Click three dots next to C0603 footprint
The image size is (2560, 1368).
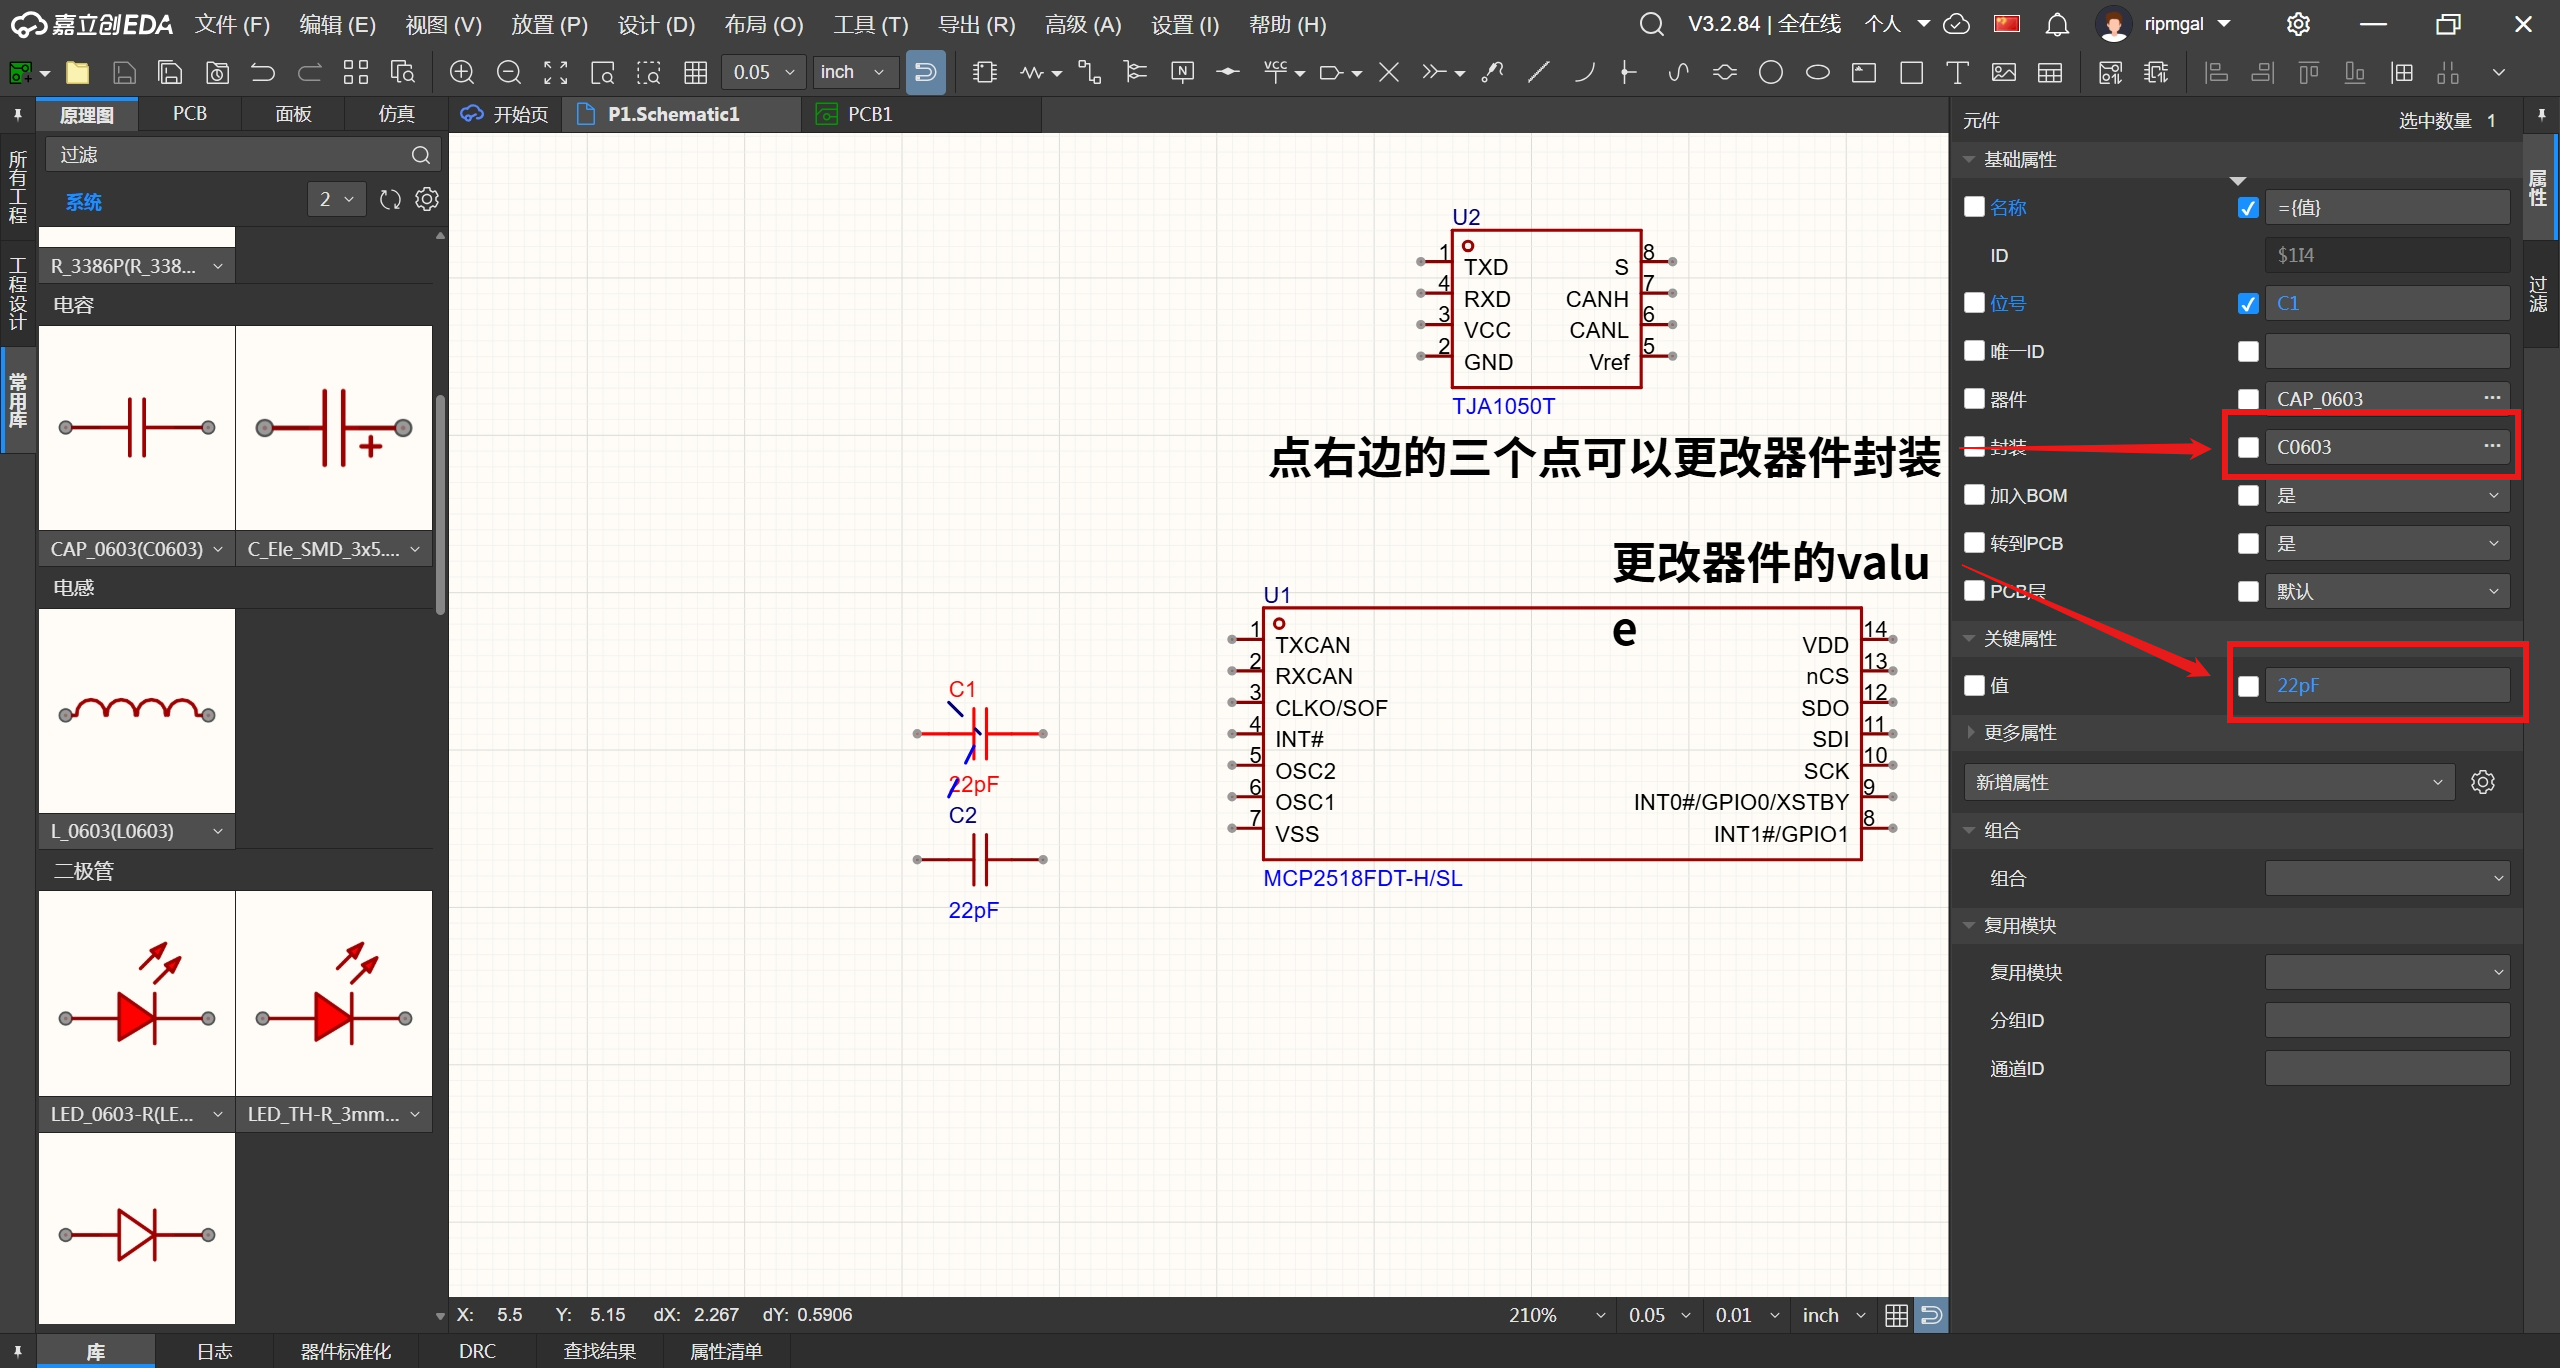pos(2492,446)
